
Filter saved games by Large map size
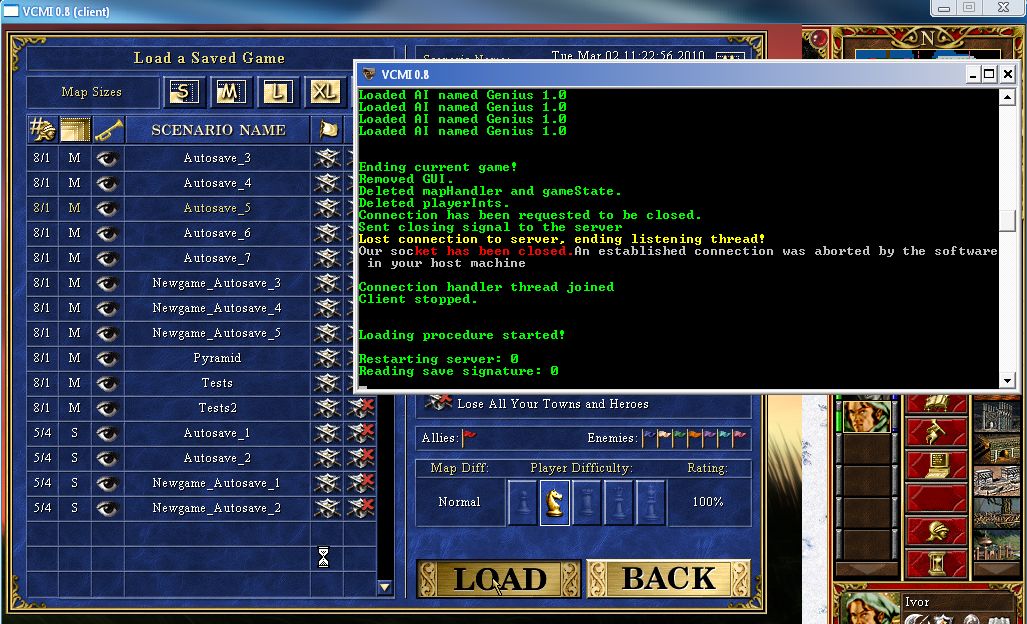pyautogui.click(x=277, y=92)
